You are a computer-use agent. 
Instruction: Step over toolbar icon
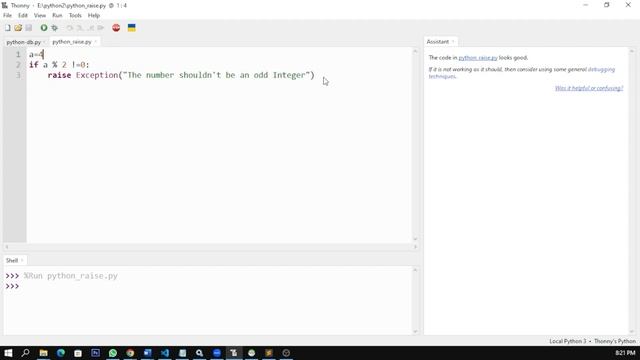point(70,28)
